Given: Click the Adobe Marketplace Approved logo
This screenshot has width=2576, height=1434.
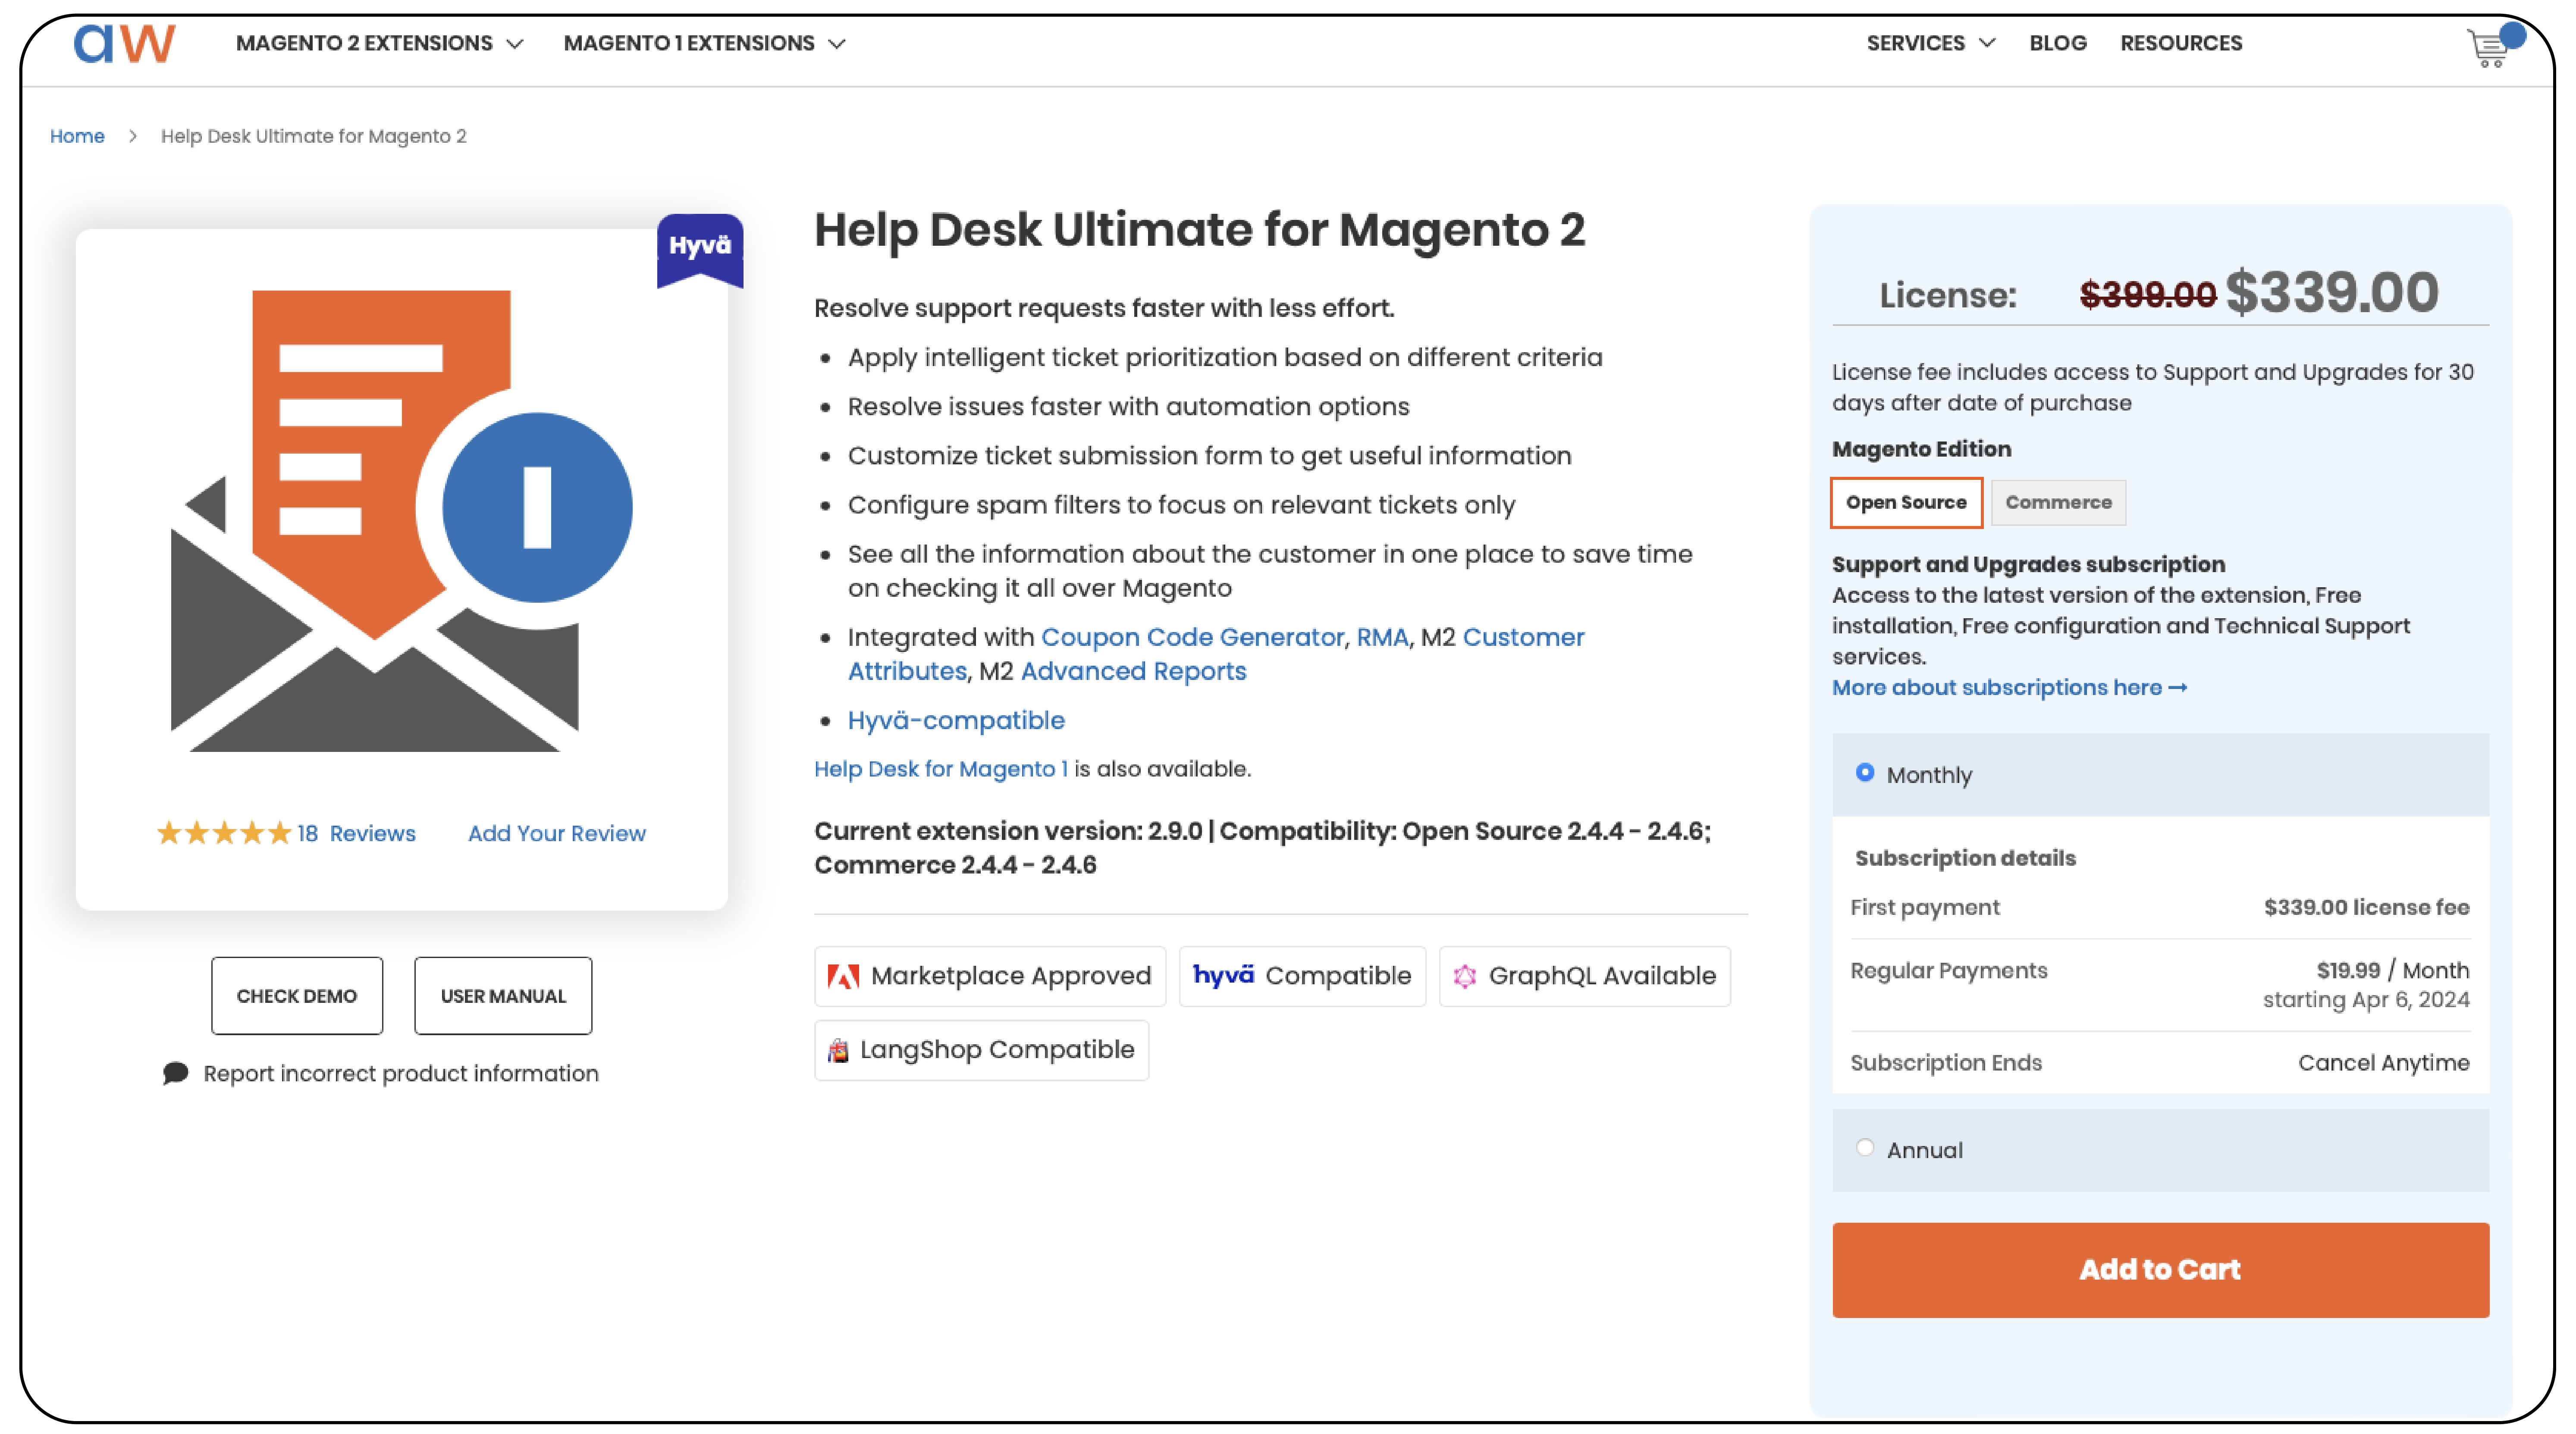Looking at the screenshot, I should [x=843, y=976].
